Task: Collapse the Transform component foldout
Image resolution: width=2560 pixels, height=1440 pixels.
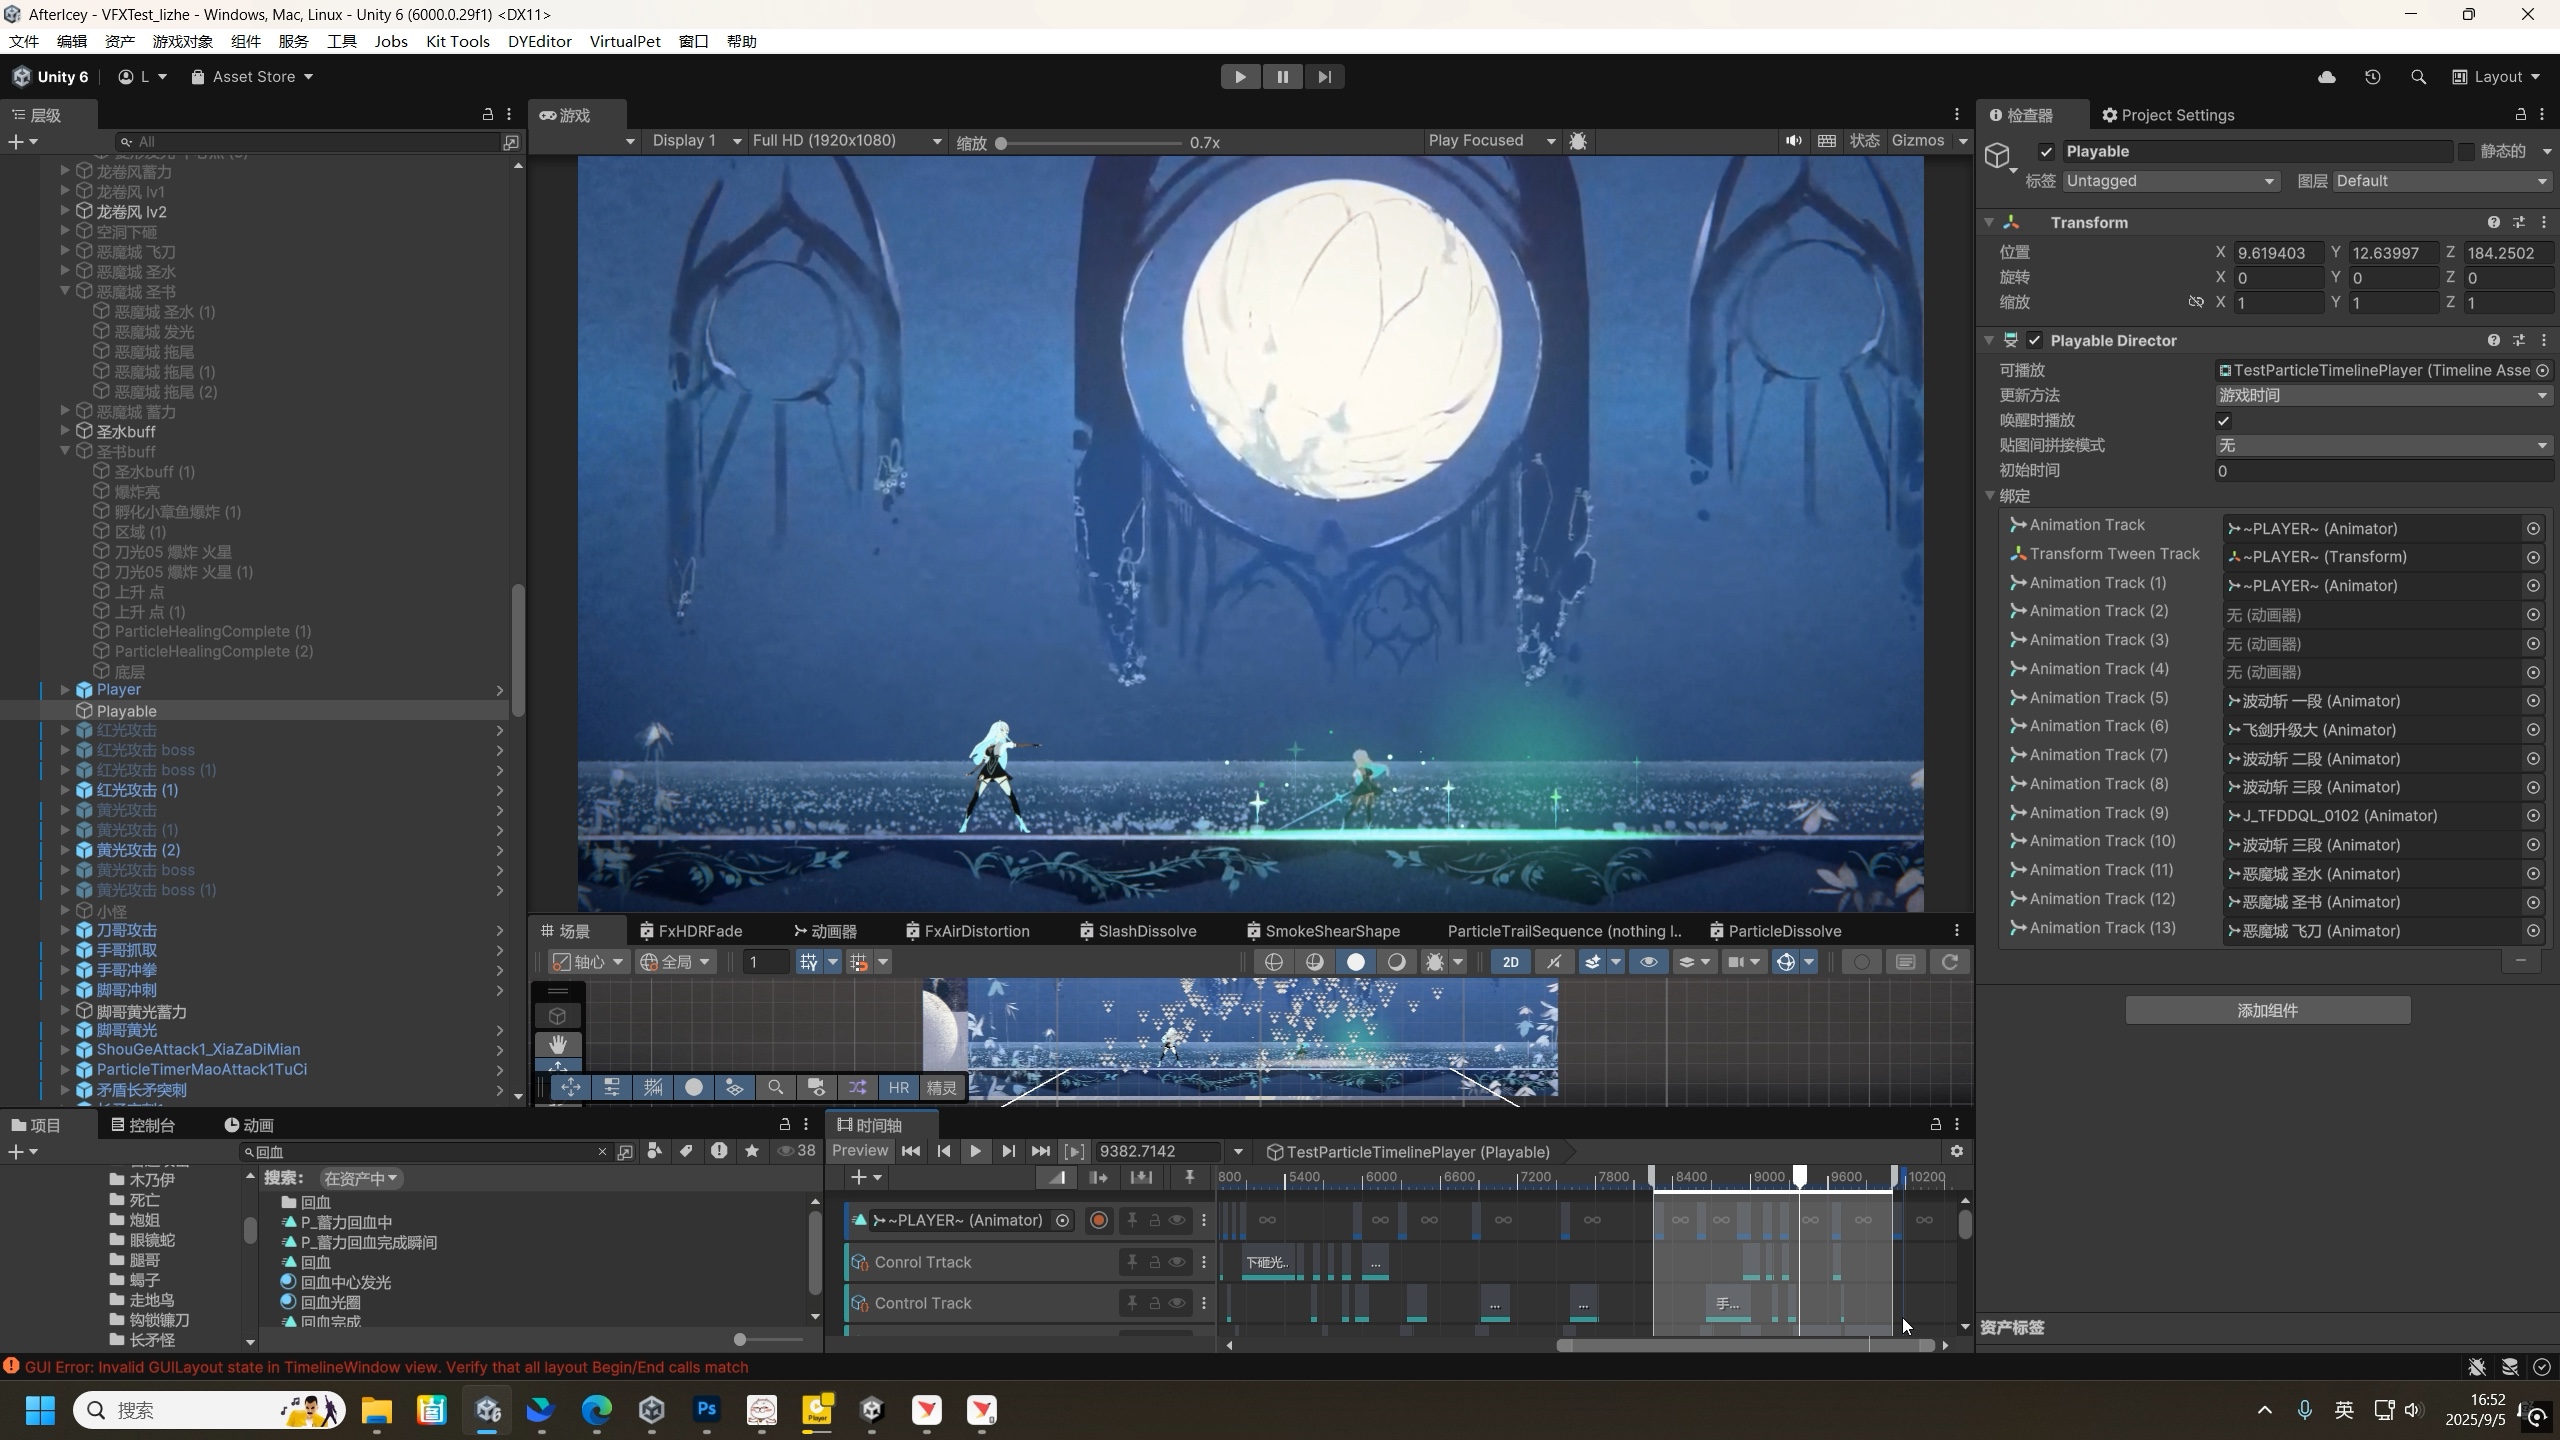Action: click(1989, 222)
